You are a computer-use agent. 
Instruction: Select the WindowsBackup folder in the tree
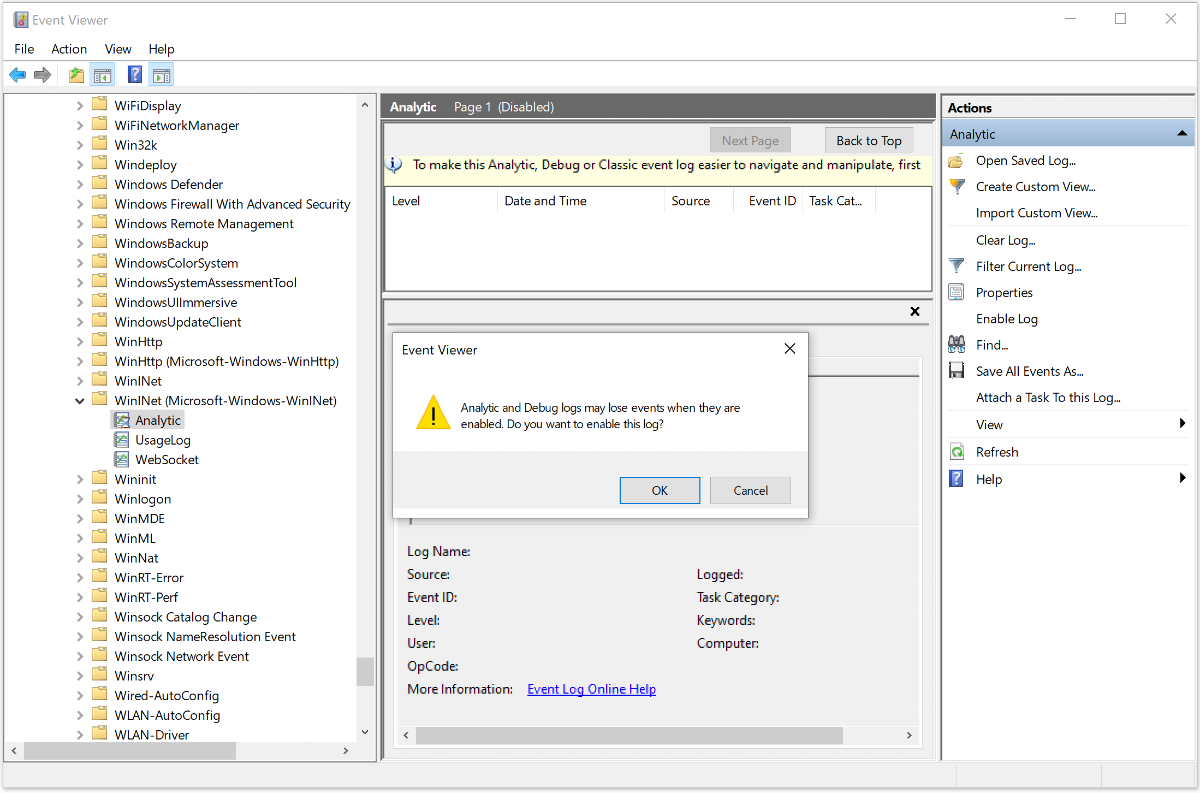pyautogui.click(x=161, y=243)
